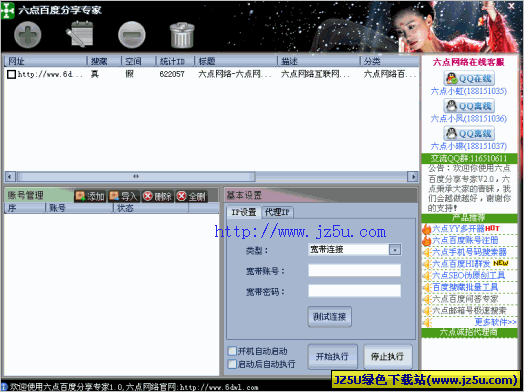Image resolution: width=524 pixels, height=392 pixels.
Task: Click the green plus add-website icon
Action: (x=28, y=34)
